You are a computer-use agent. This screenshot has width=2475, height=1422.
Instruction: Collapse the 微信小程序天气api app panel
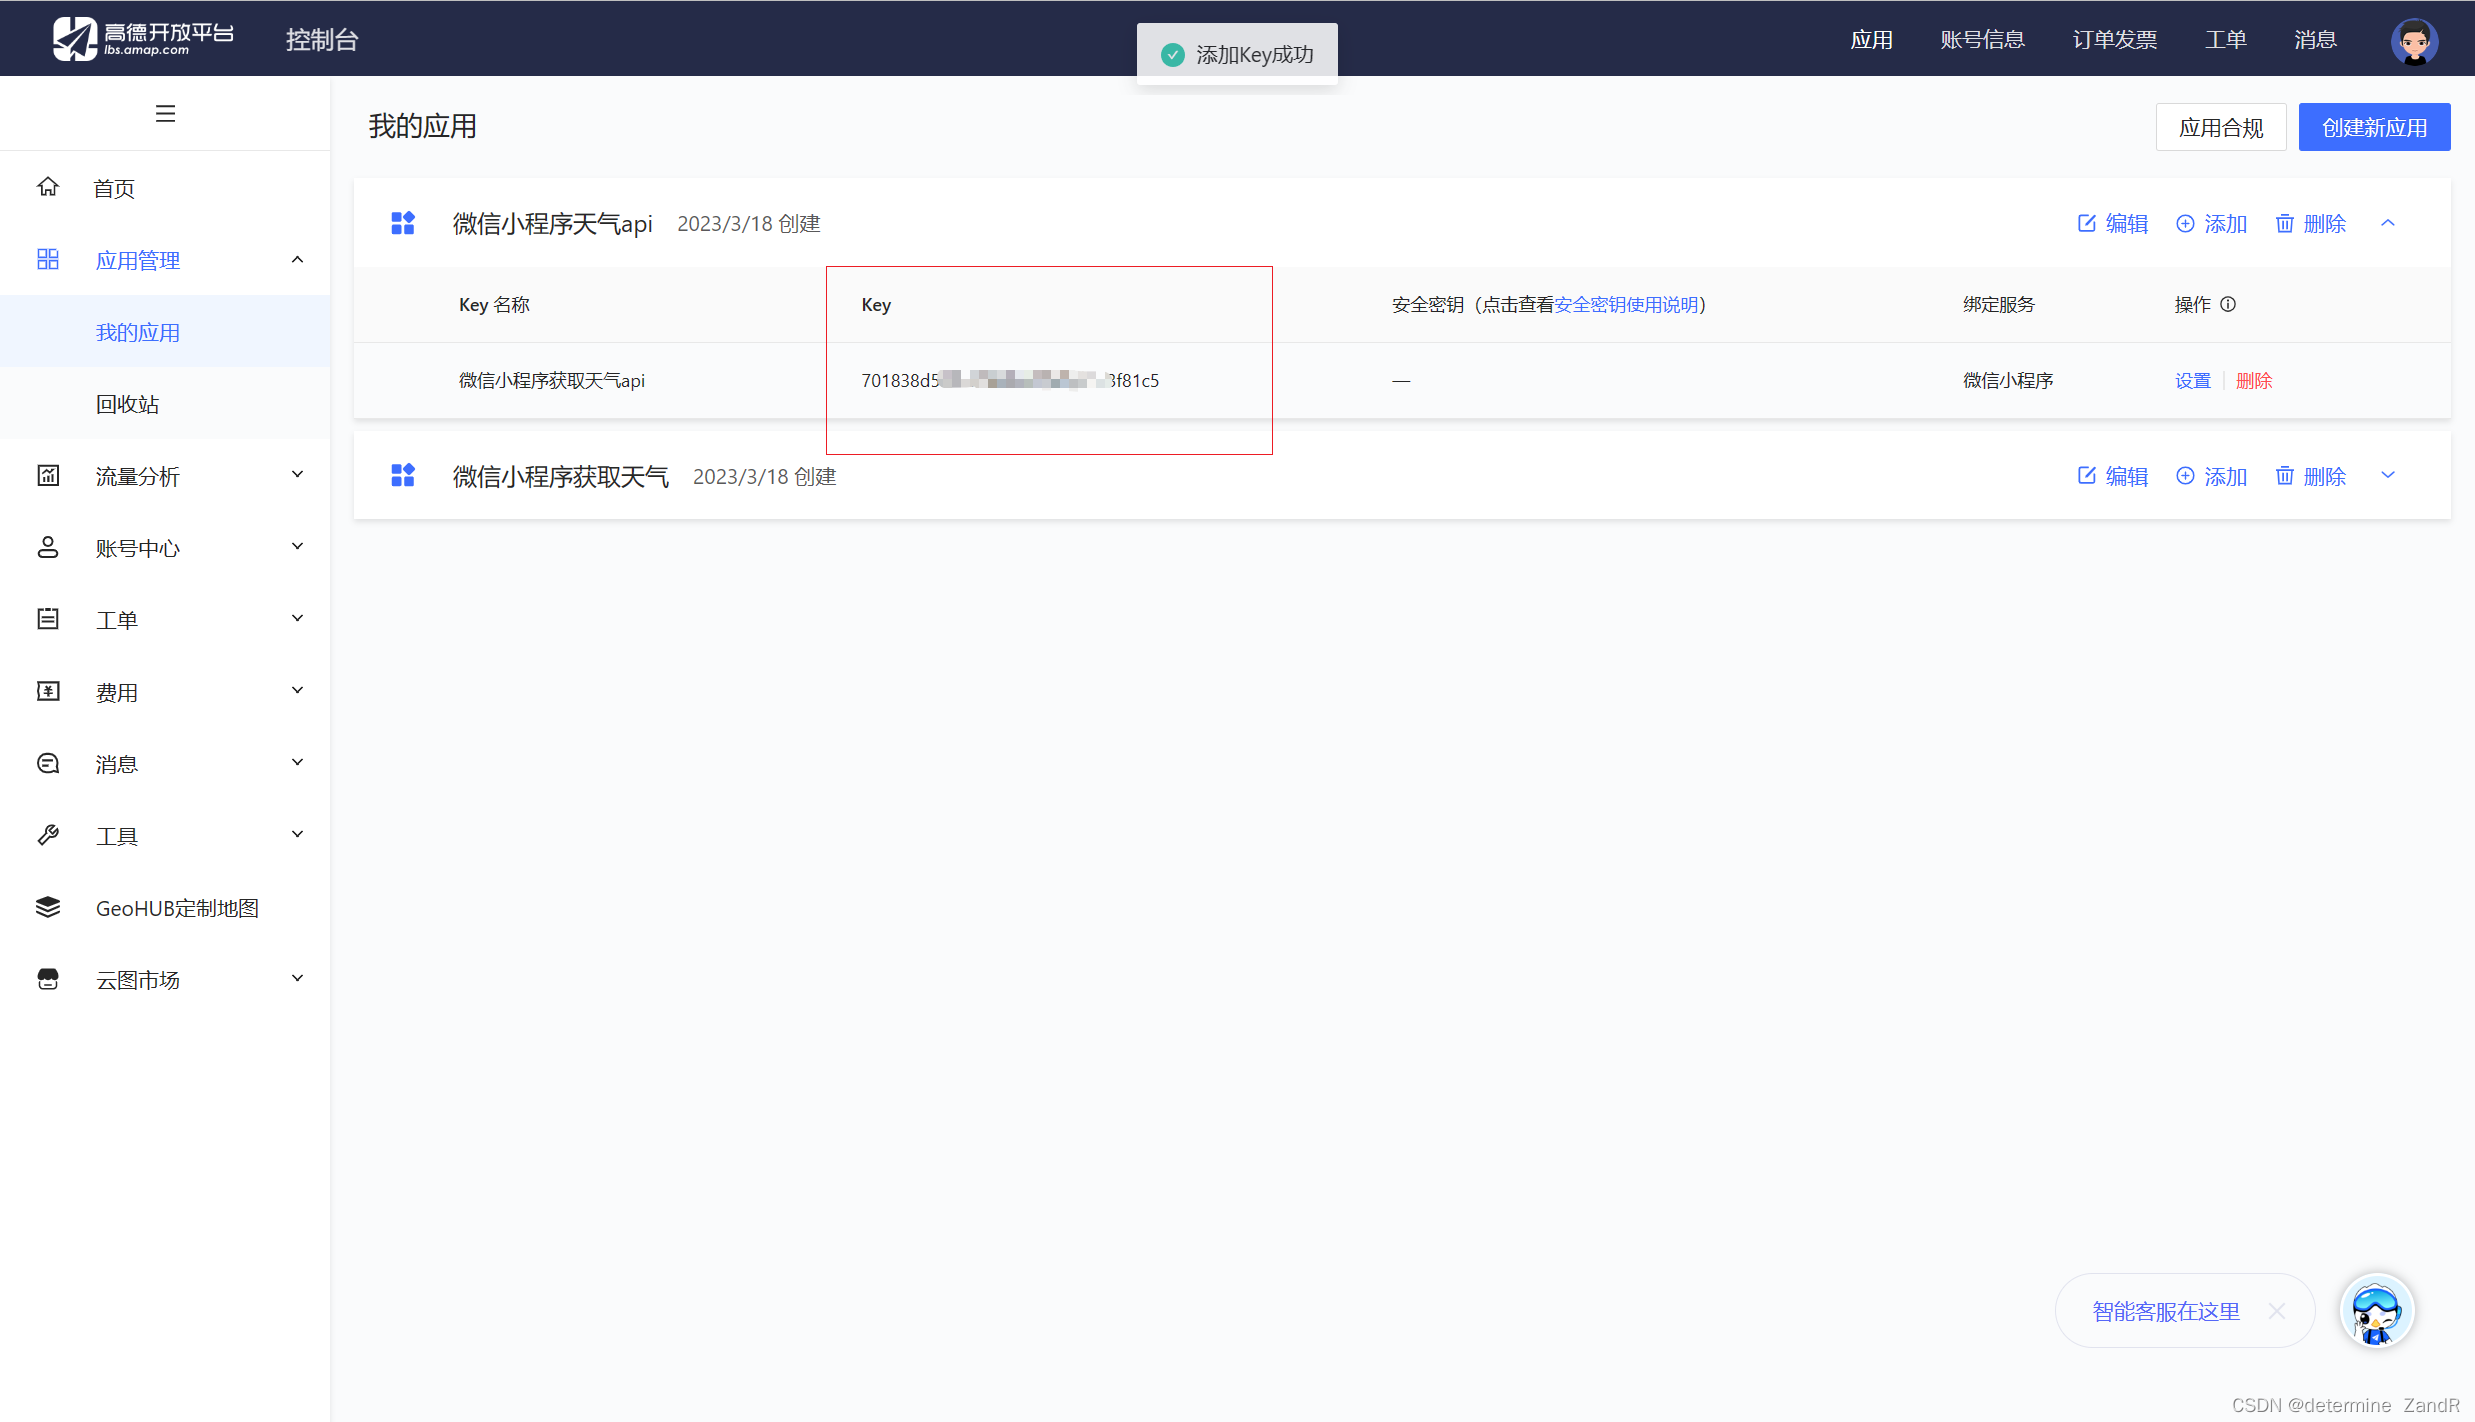[2388, 223]
